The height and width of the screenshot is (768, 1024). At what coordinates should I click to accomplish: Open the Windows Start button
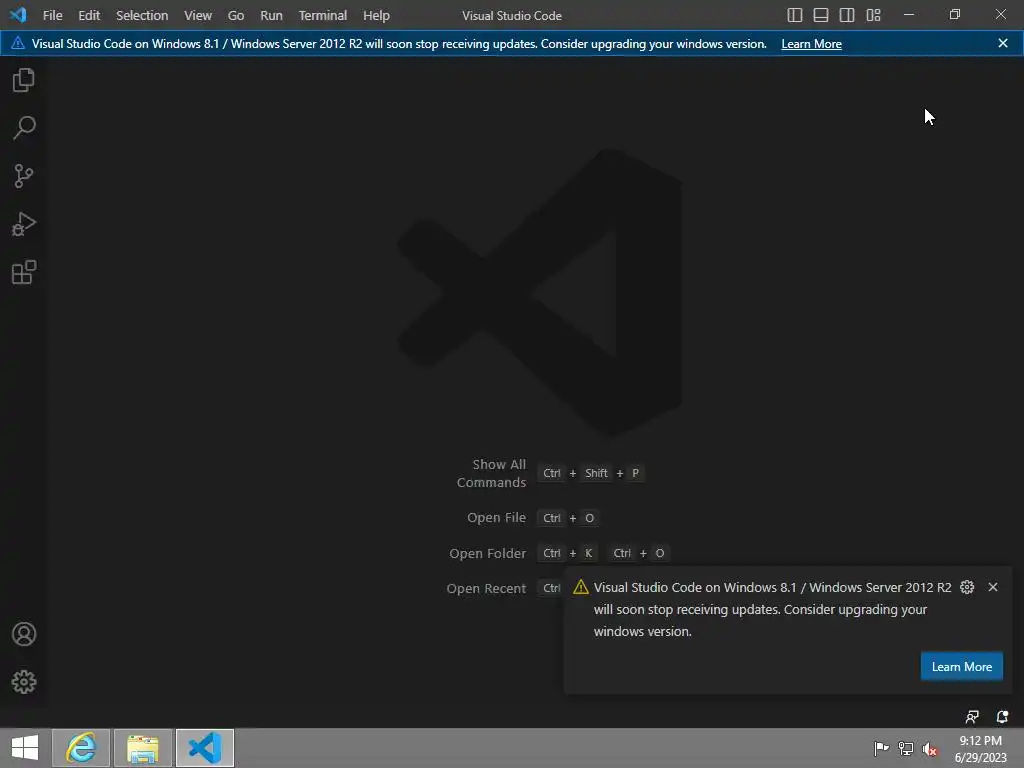[x=25, y=748]
